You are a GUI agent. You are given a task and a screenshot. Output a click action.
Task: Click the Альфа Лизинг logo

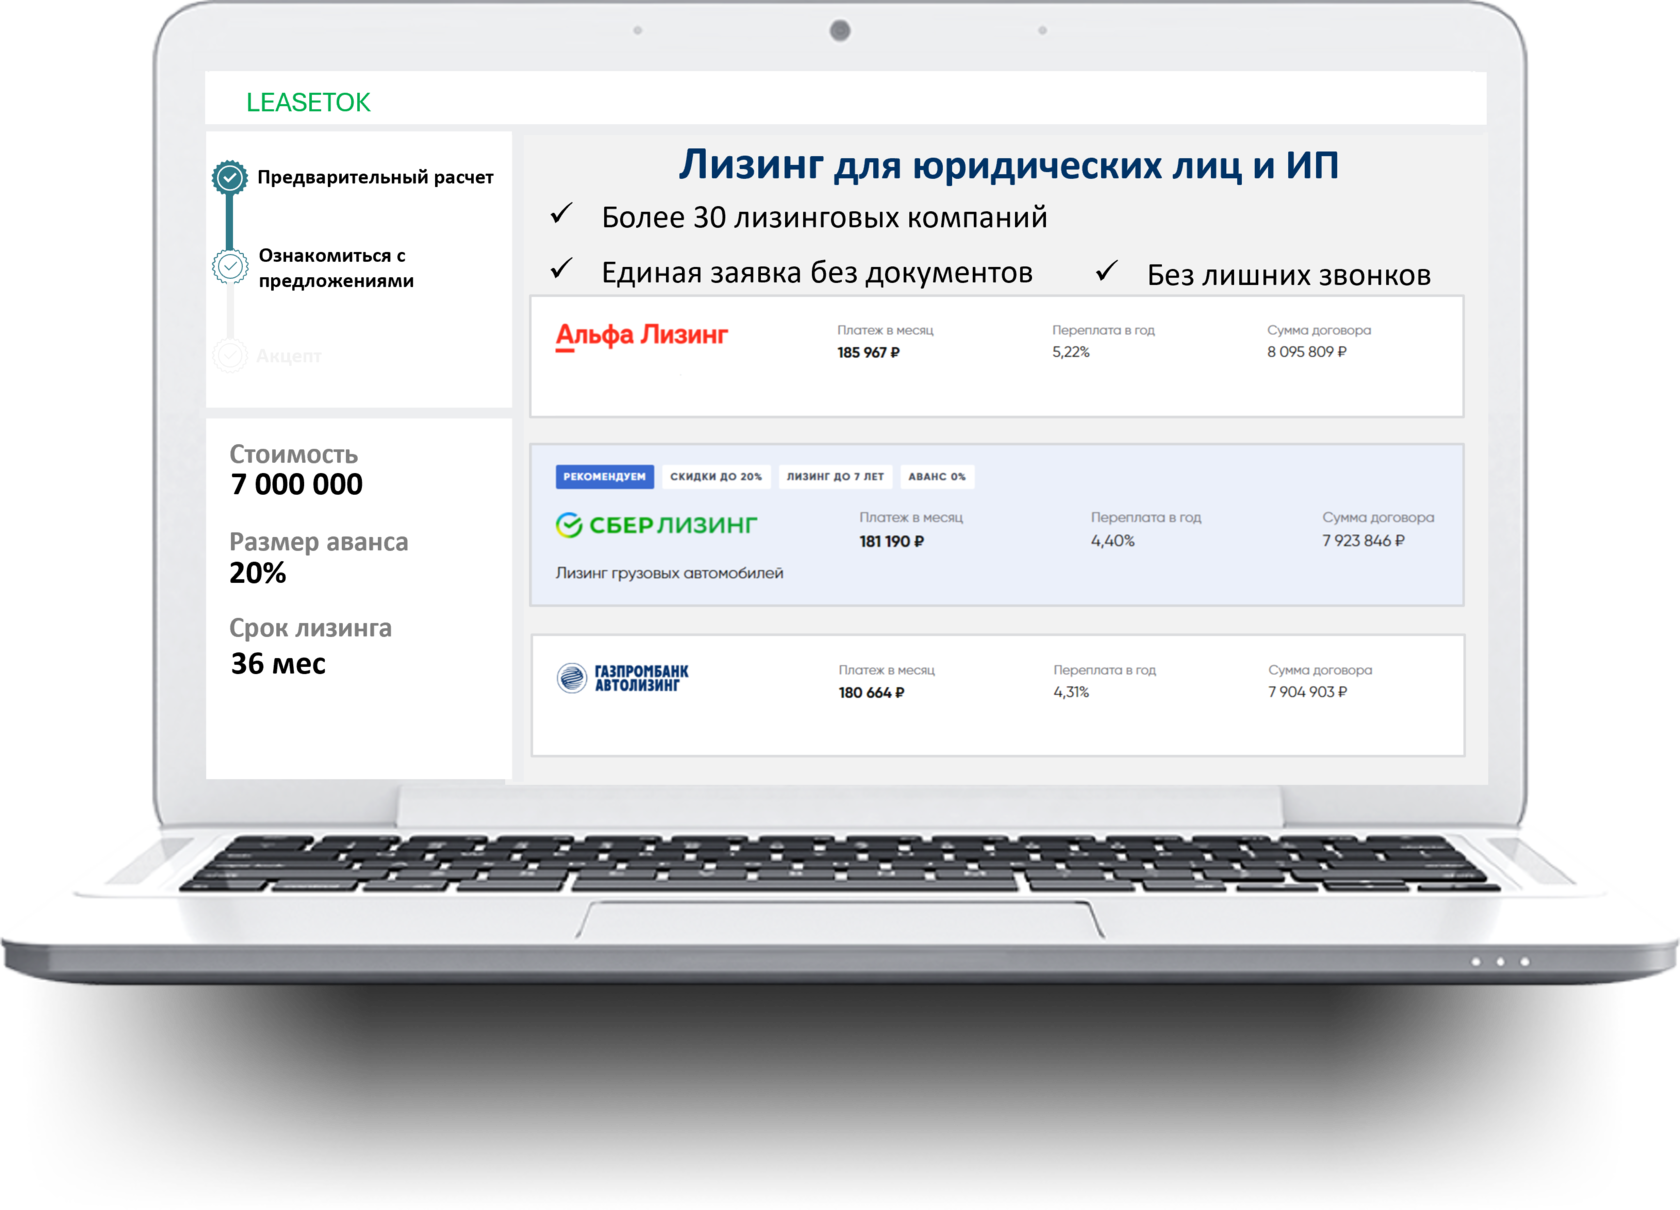point(641,336)
